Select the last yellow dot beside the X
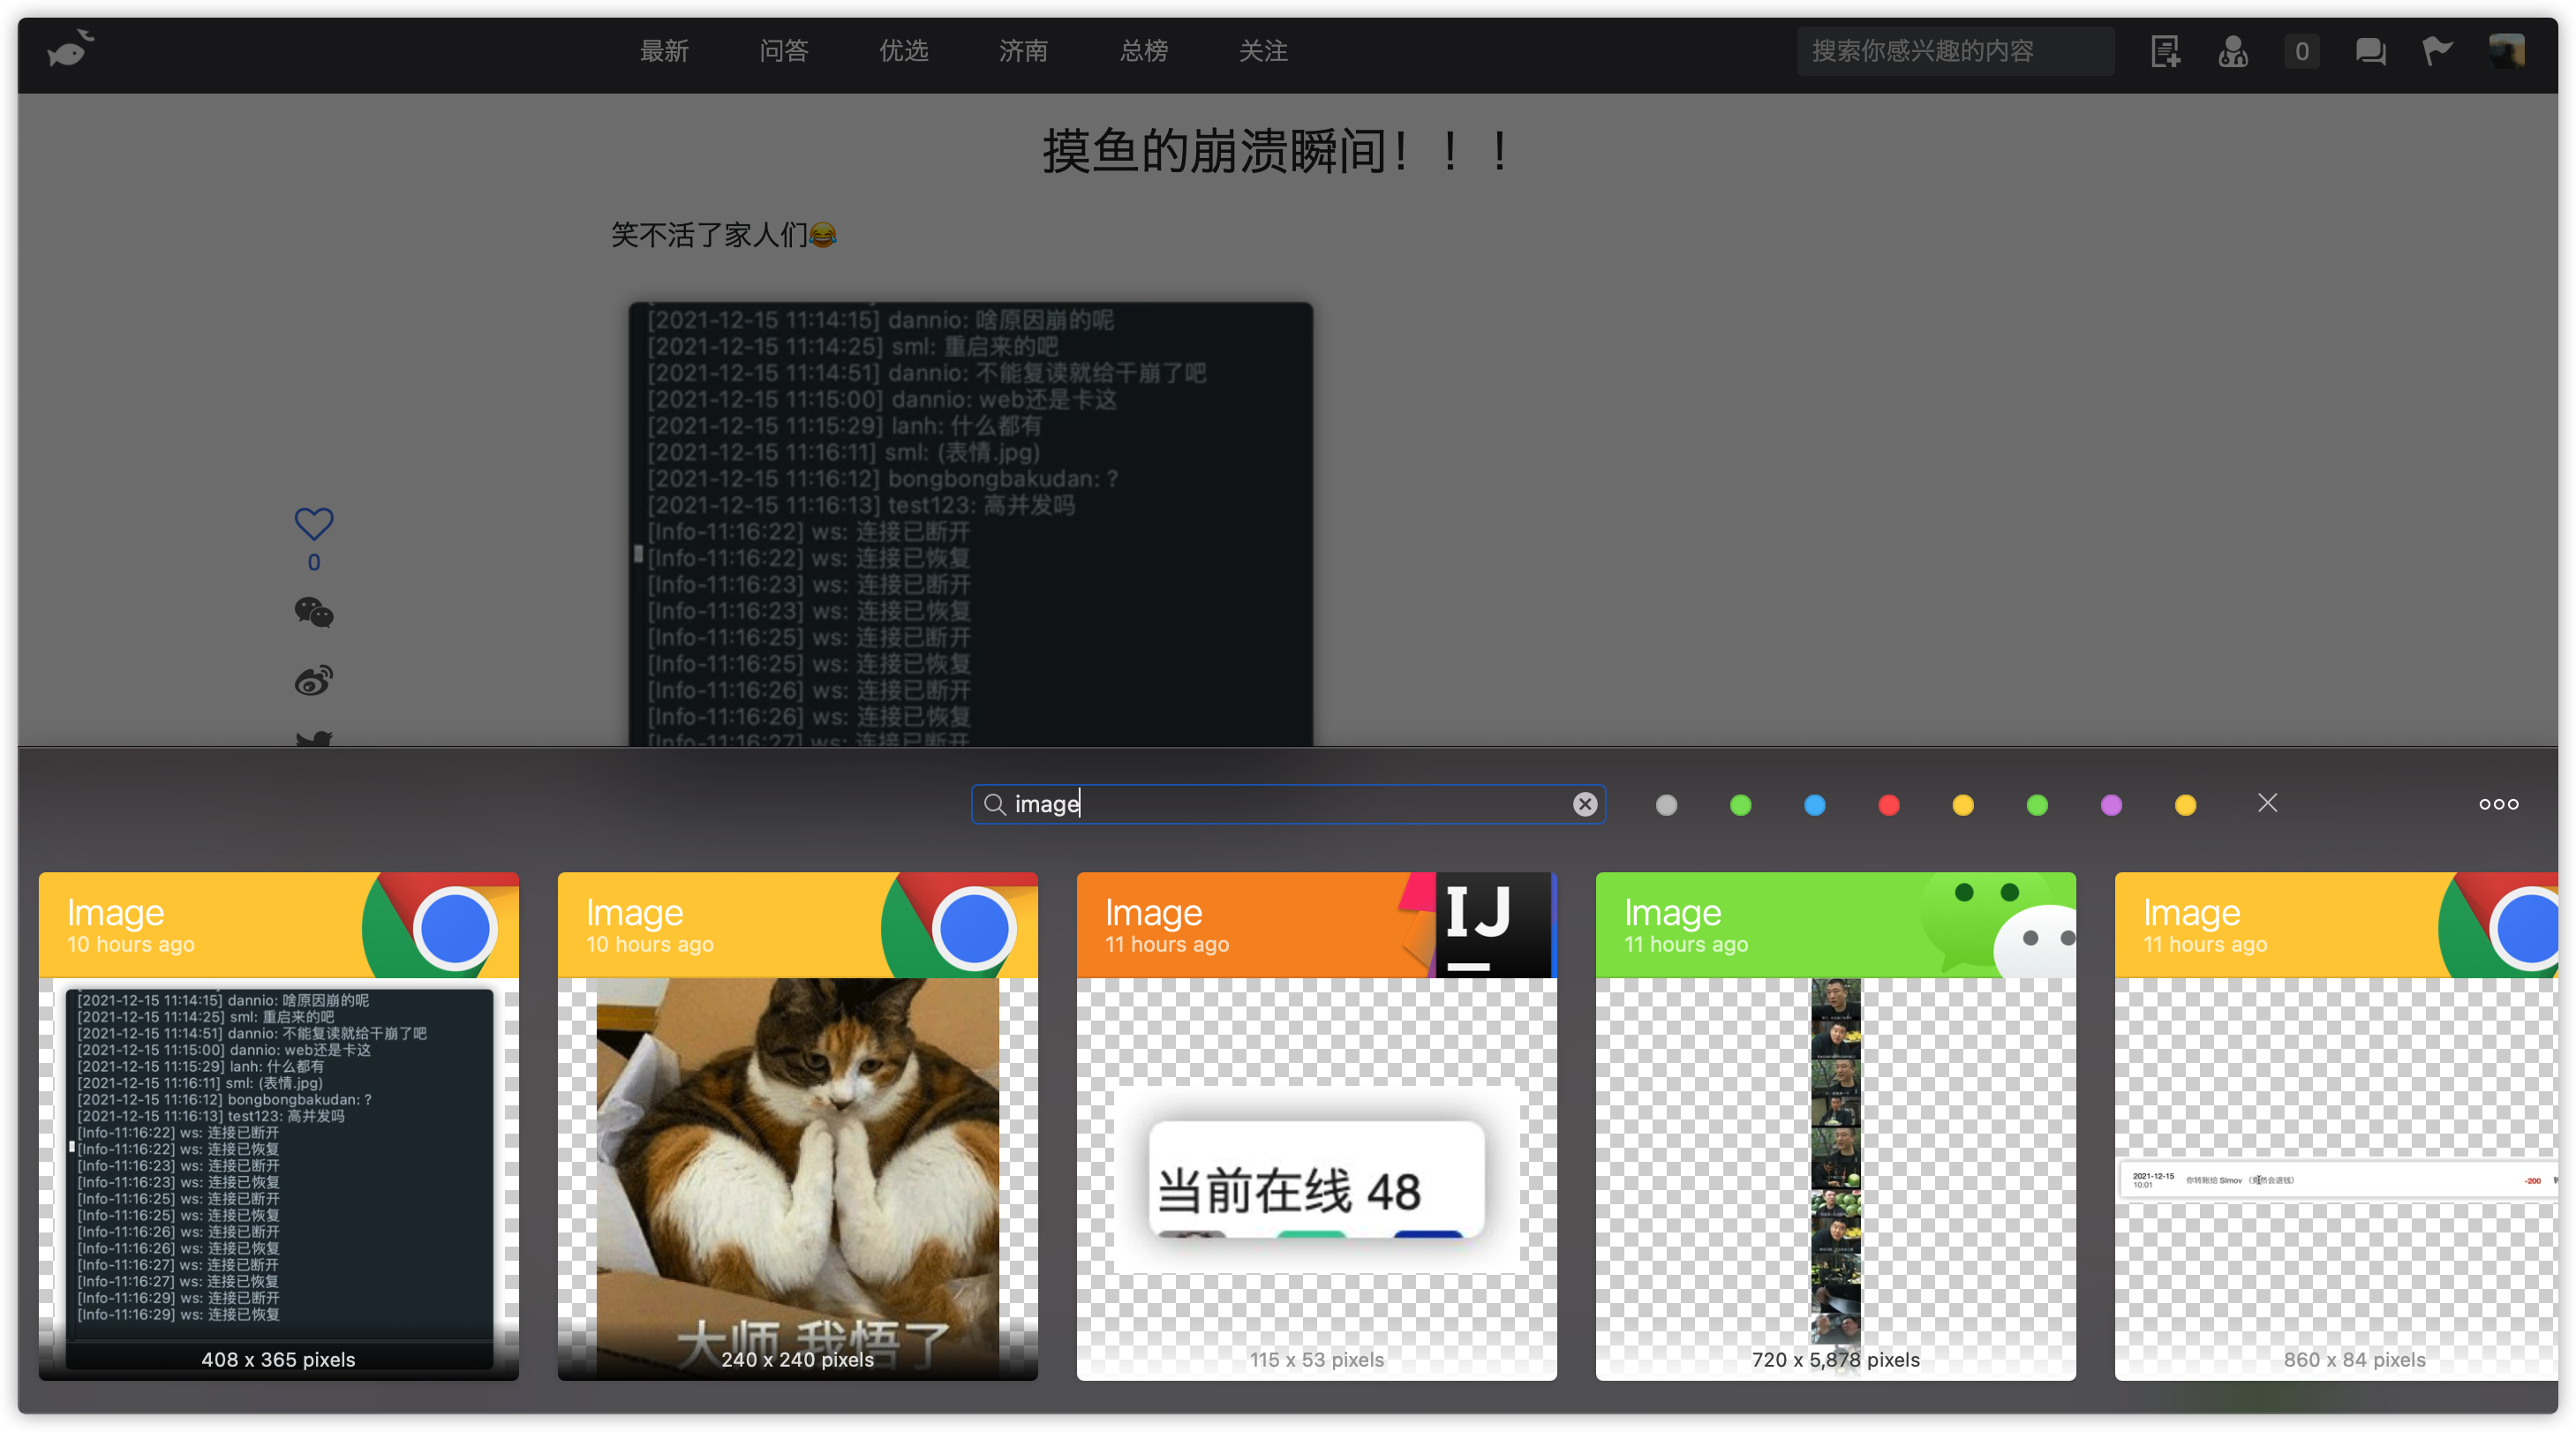Screen dimensions: 2576x1432 click(x=2185, y=805)
